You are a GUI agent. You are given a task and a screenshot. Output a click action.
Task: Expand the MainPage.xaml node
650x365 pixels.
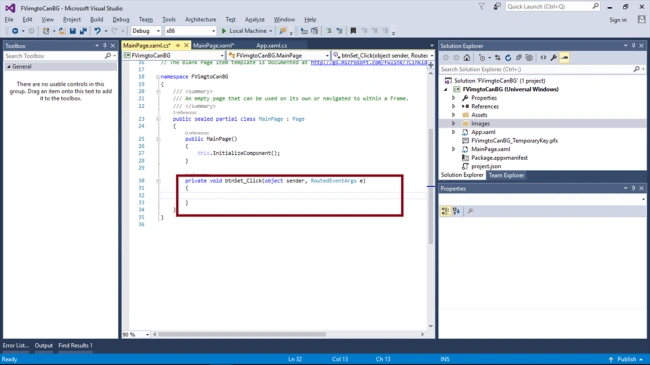tap(454, 149)
